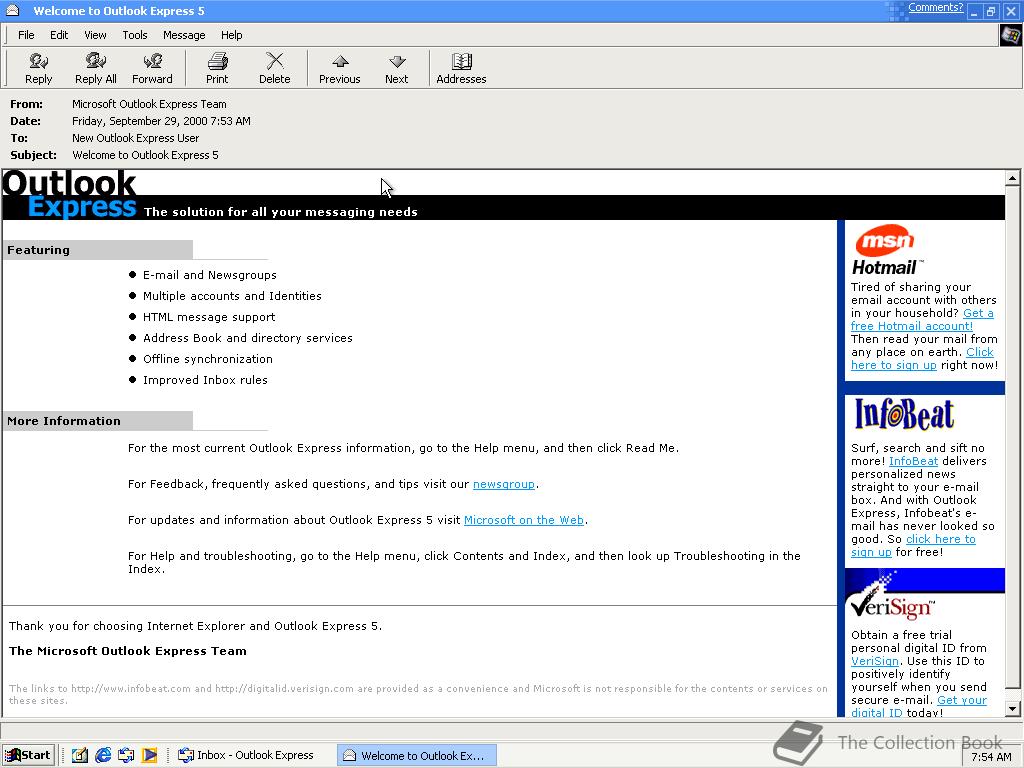Click the vertical scrollbar thumb
1024x768 pixels.
1012,437
